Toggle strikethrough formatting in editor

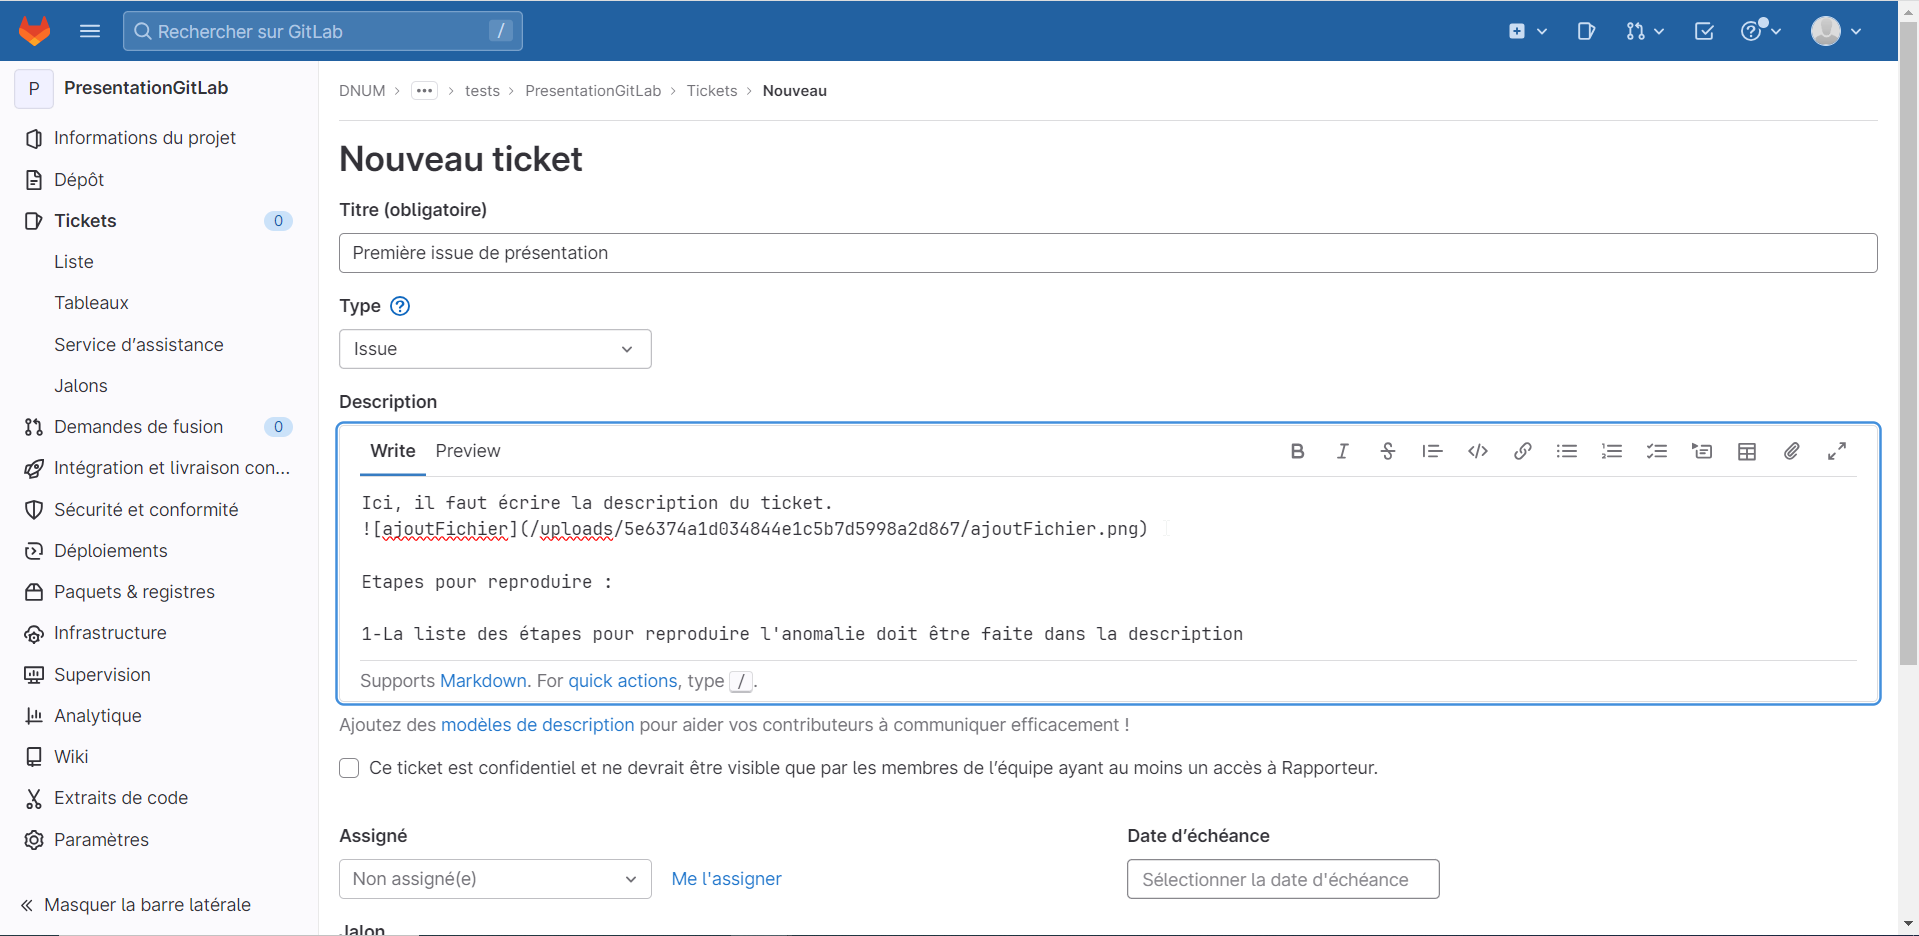1387,451
